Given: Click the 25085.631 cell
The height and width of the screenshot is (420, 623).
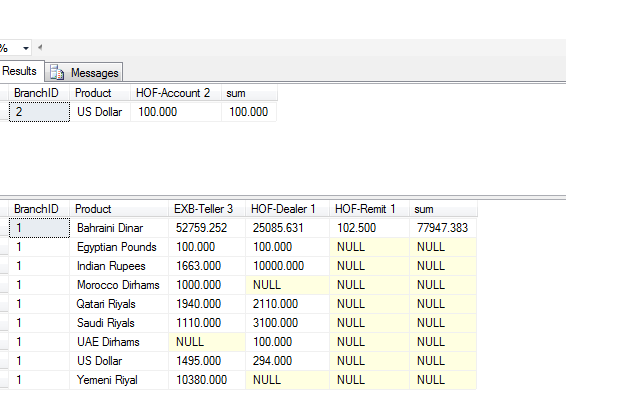Looking at the screenshot, I should point(287,228).
